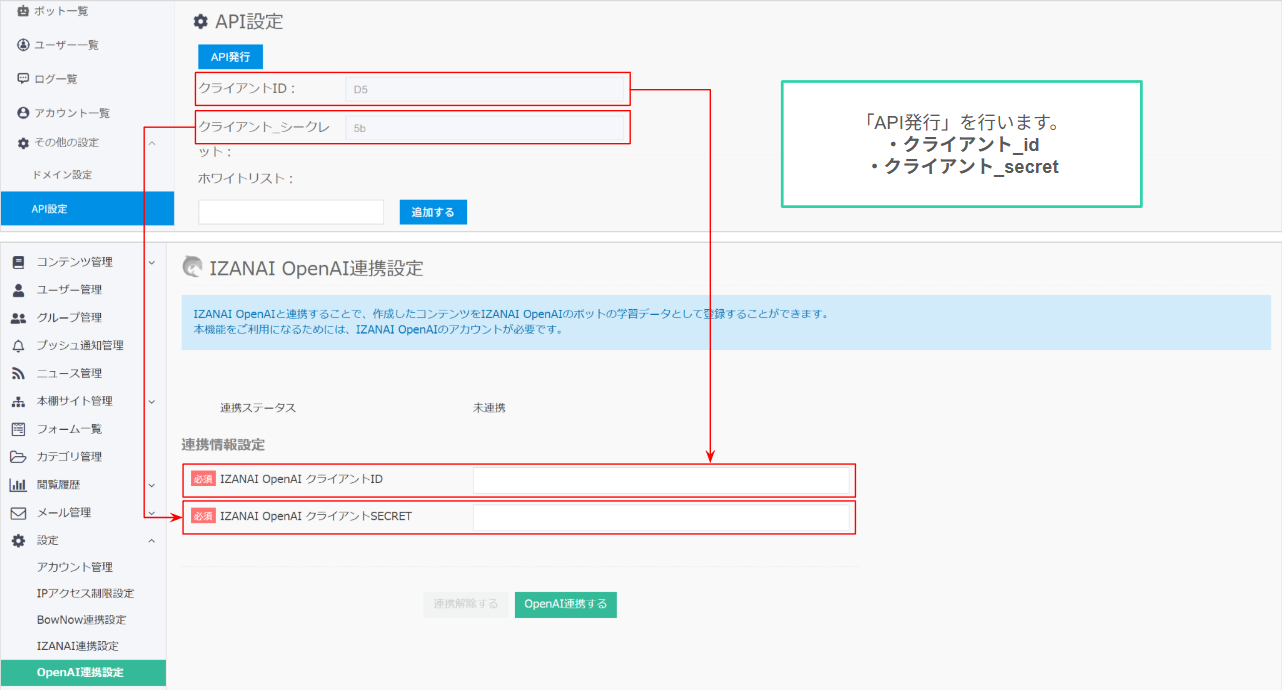Click the robot icon beside ボット一覧
The image size is (1282, 690).
23,11
